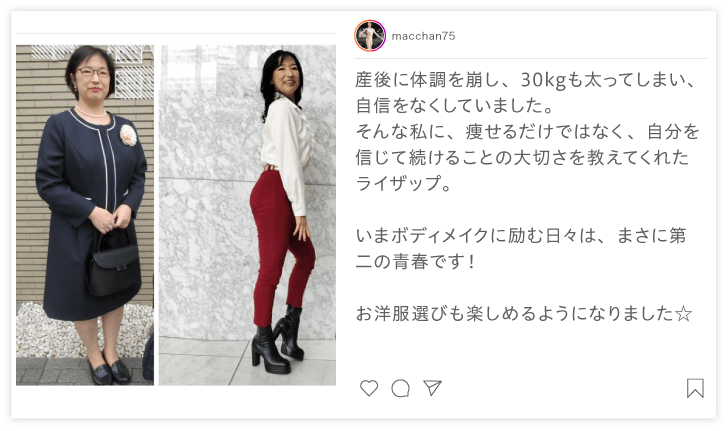Viewport: 728px width, 431px height.
Task: Click the white blouse in the after photo
Action: (x=286, y=149)
